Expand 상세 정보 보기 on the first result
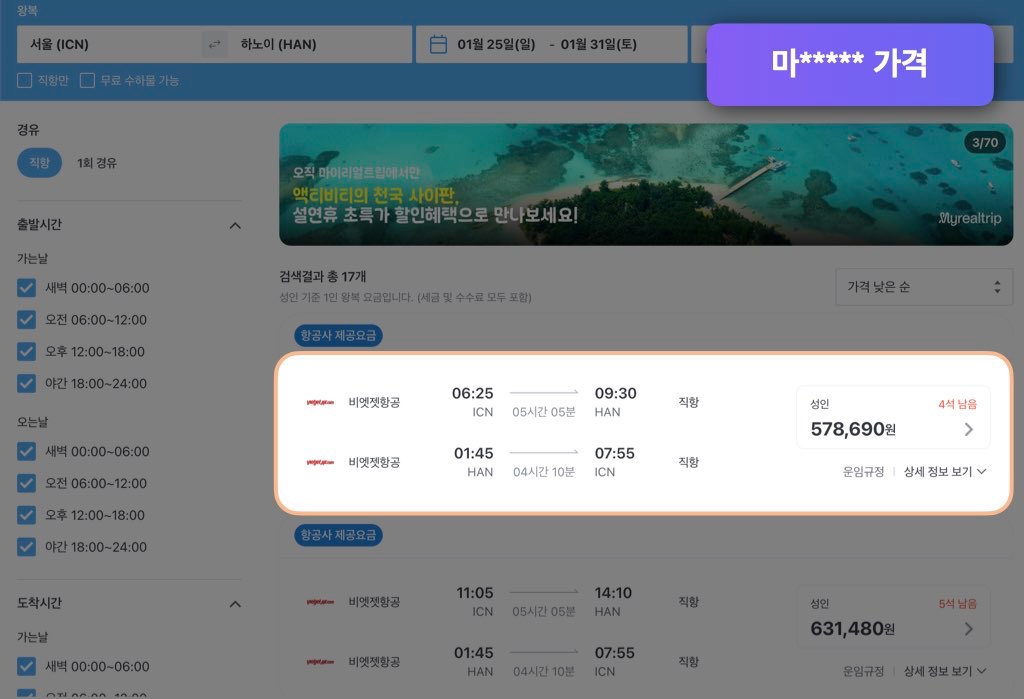Viewport: 1024px width, 699px height. tap(938, 471)
